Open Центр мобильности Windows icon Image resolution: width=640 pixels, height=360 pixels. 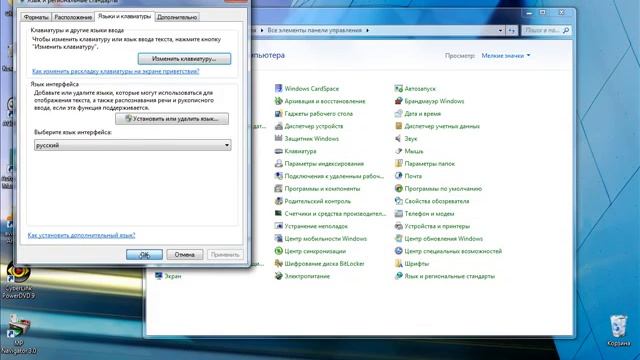coord(279,238)
